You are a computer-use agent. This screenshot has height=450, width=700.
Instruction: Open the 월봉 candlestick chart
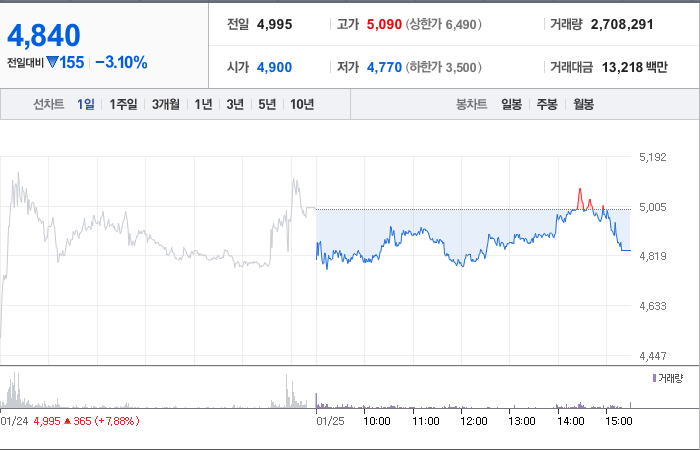point(583,104)
